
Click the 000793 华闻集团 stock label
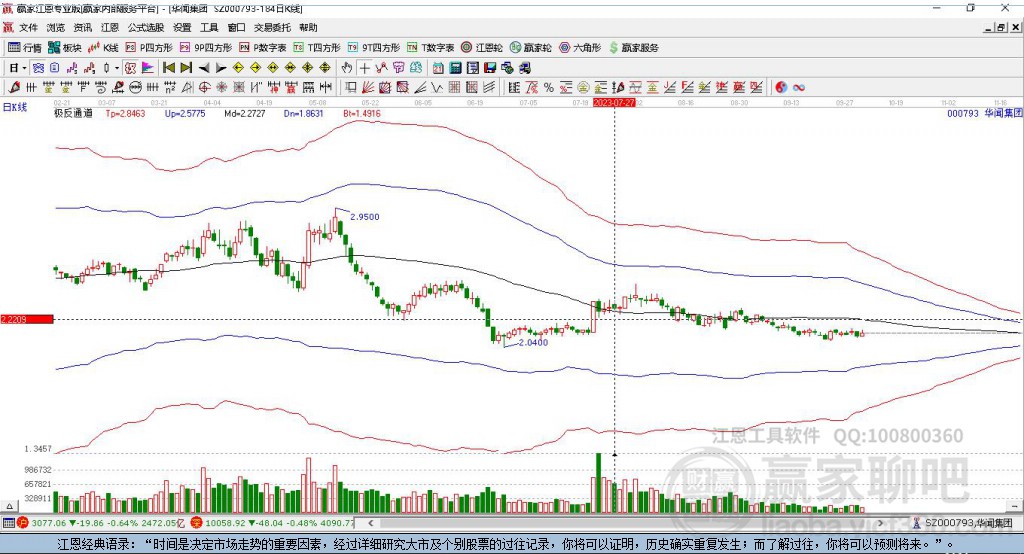(985, 113)
